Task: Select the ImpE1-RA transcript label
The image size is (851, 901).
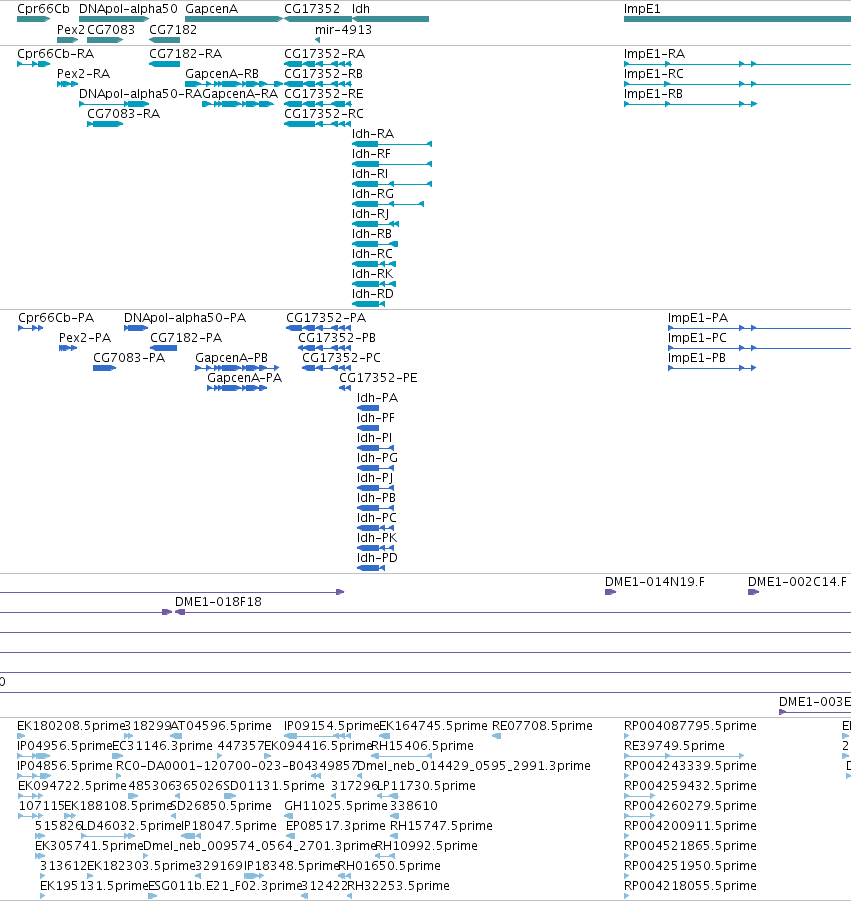Action: [654, 54]
